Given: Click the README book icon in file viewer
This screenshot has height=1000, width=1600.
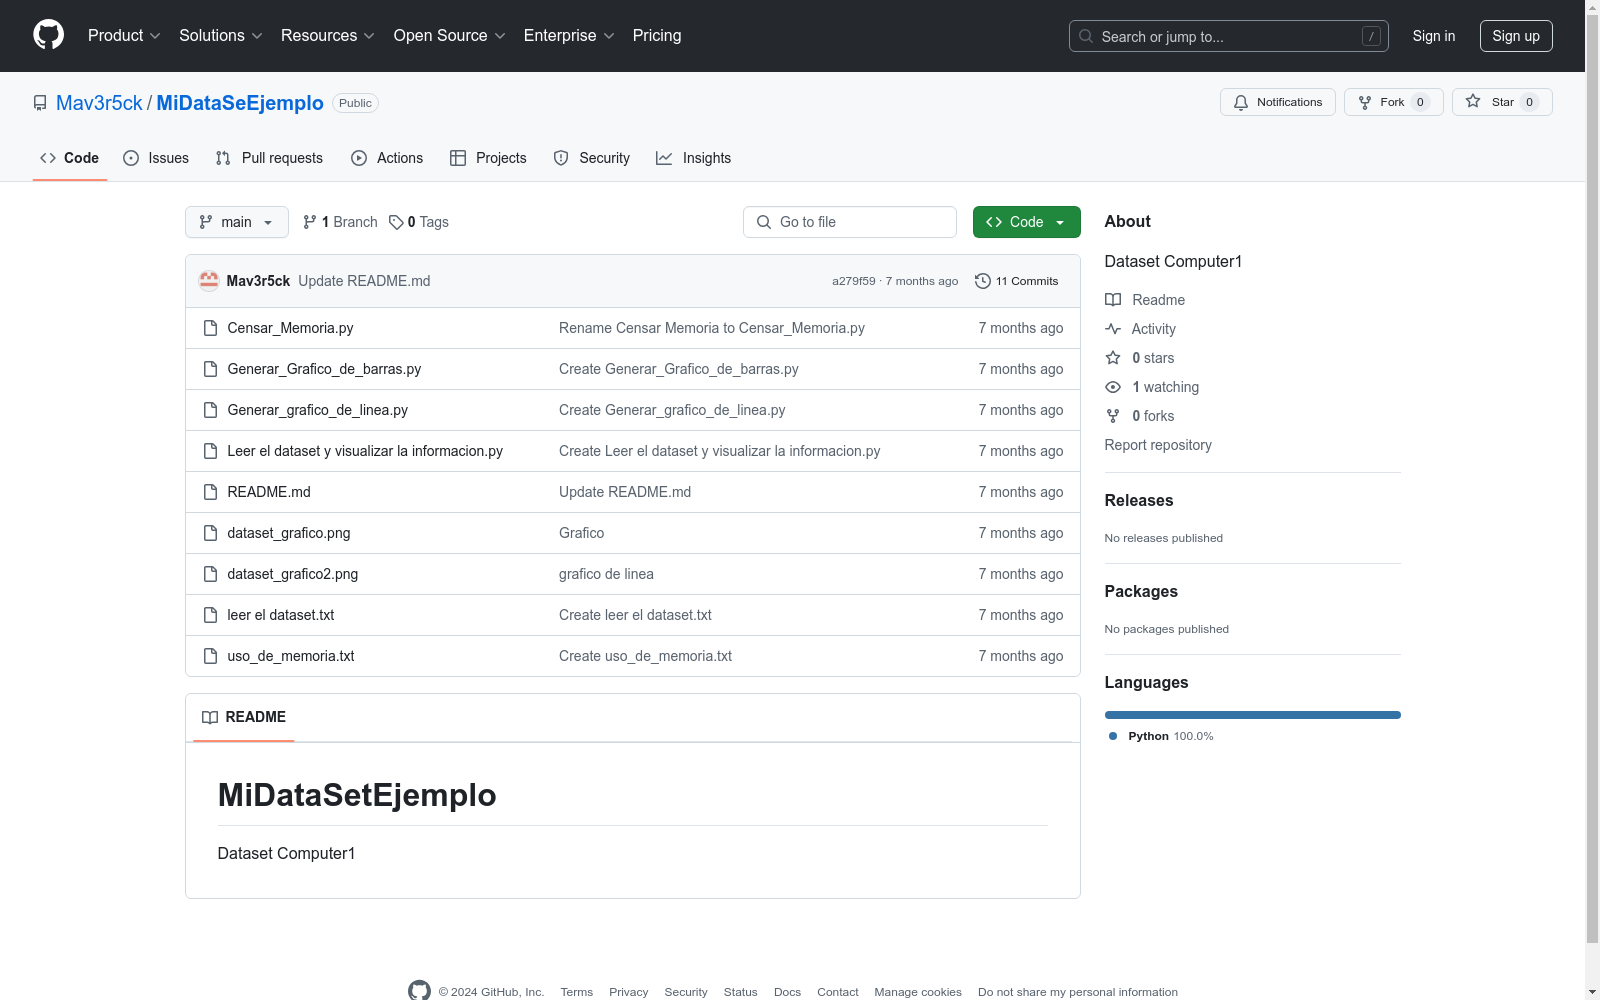Looking at the screenshot, I should 210,717.
